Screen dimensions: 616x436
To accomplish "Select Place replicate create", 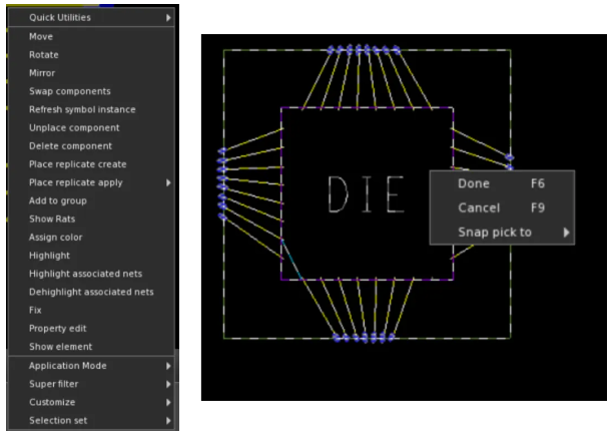I will point(91,164).
